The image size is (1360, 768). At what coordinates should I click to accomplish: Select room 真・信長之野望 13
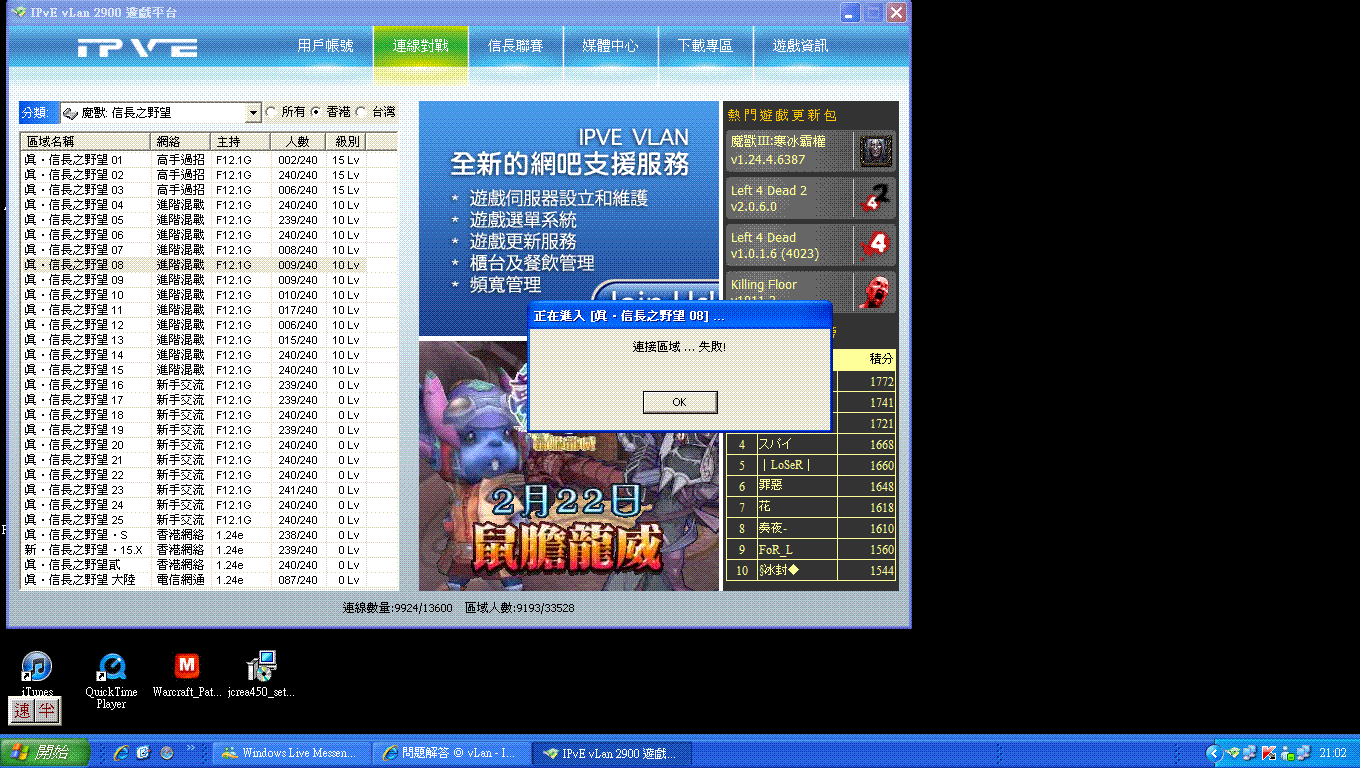(194, 340)
